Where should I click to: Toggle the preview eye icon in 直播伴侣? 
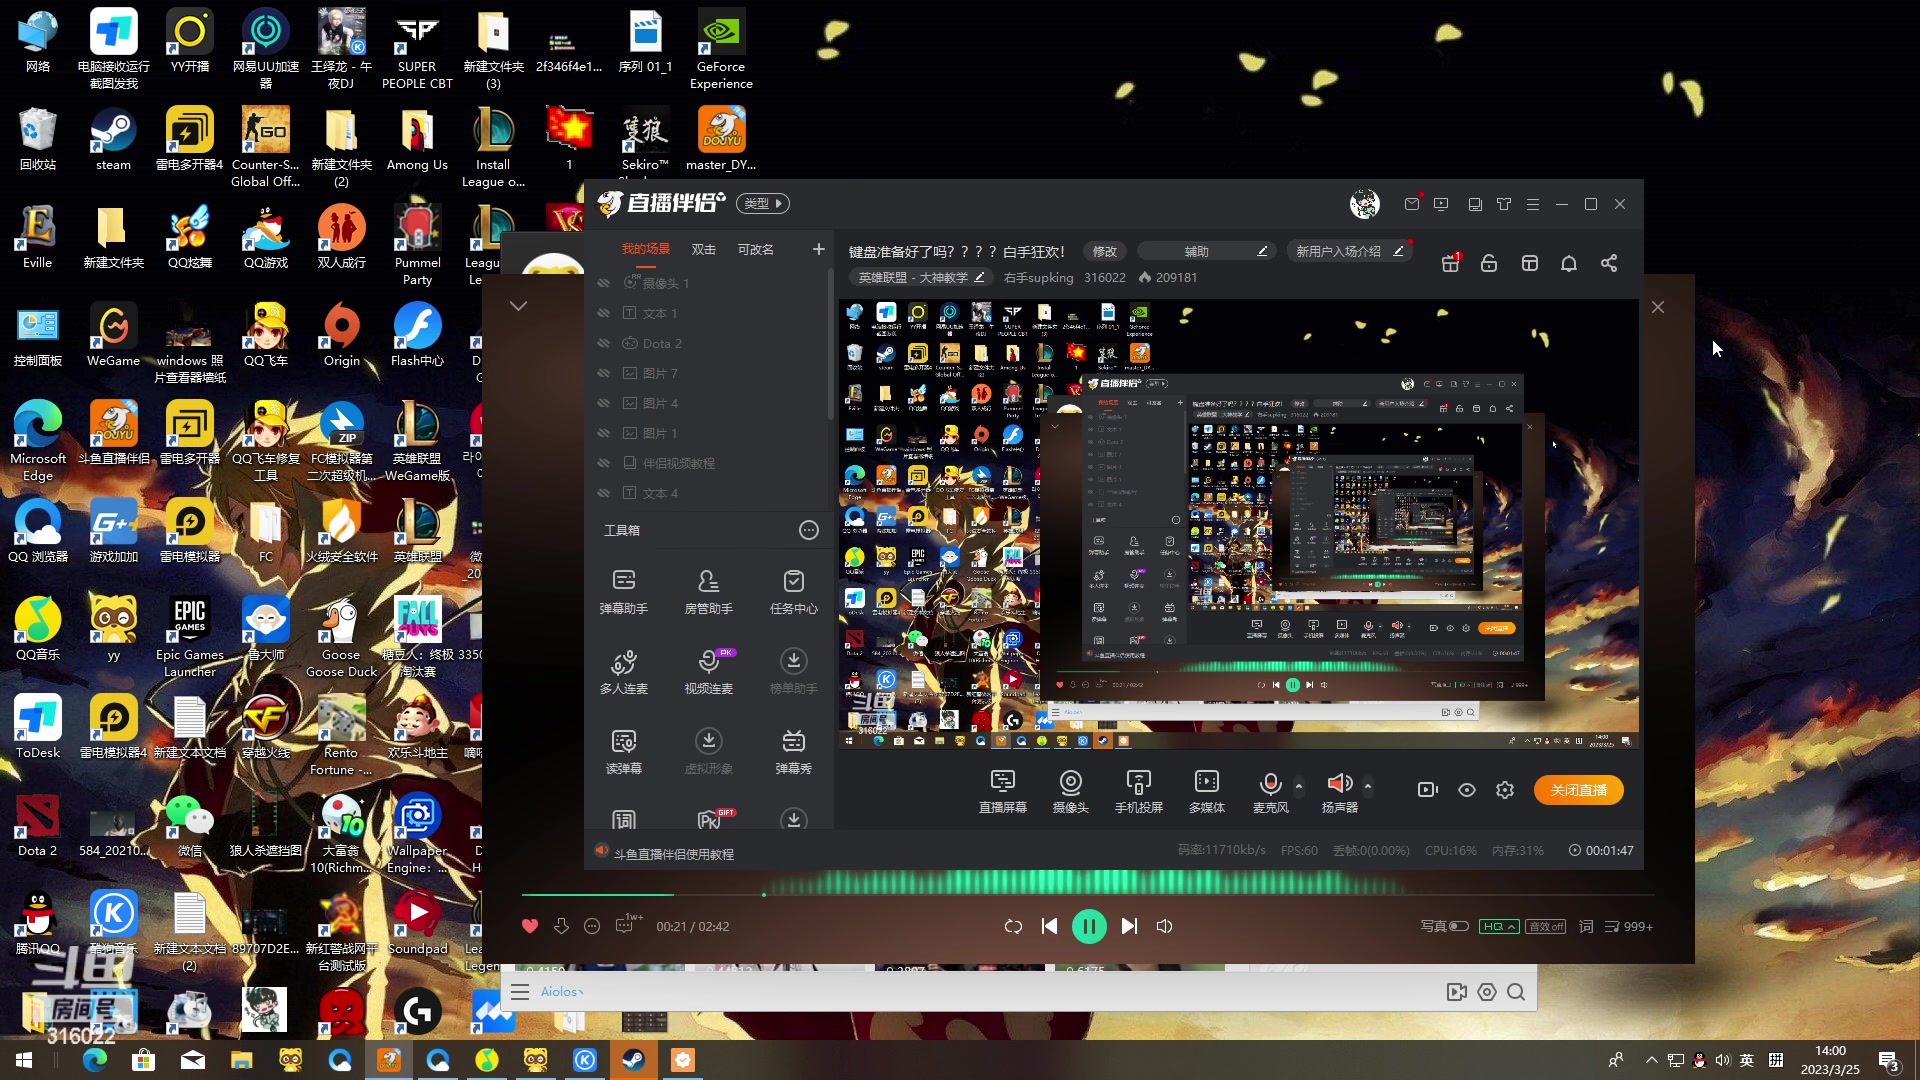tap(1467, 790)
